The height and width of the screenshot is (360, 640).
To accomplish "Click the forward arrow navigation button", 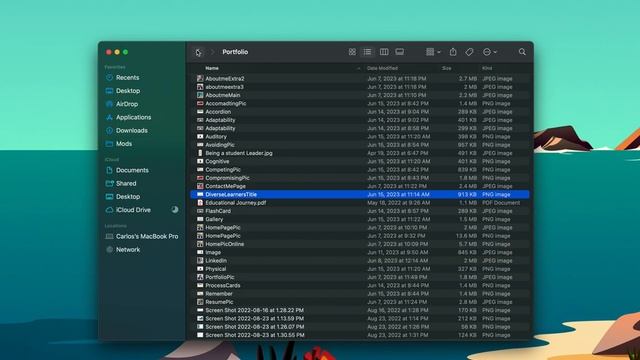I will coord(213,52).
